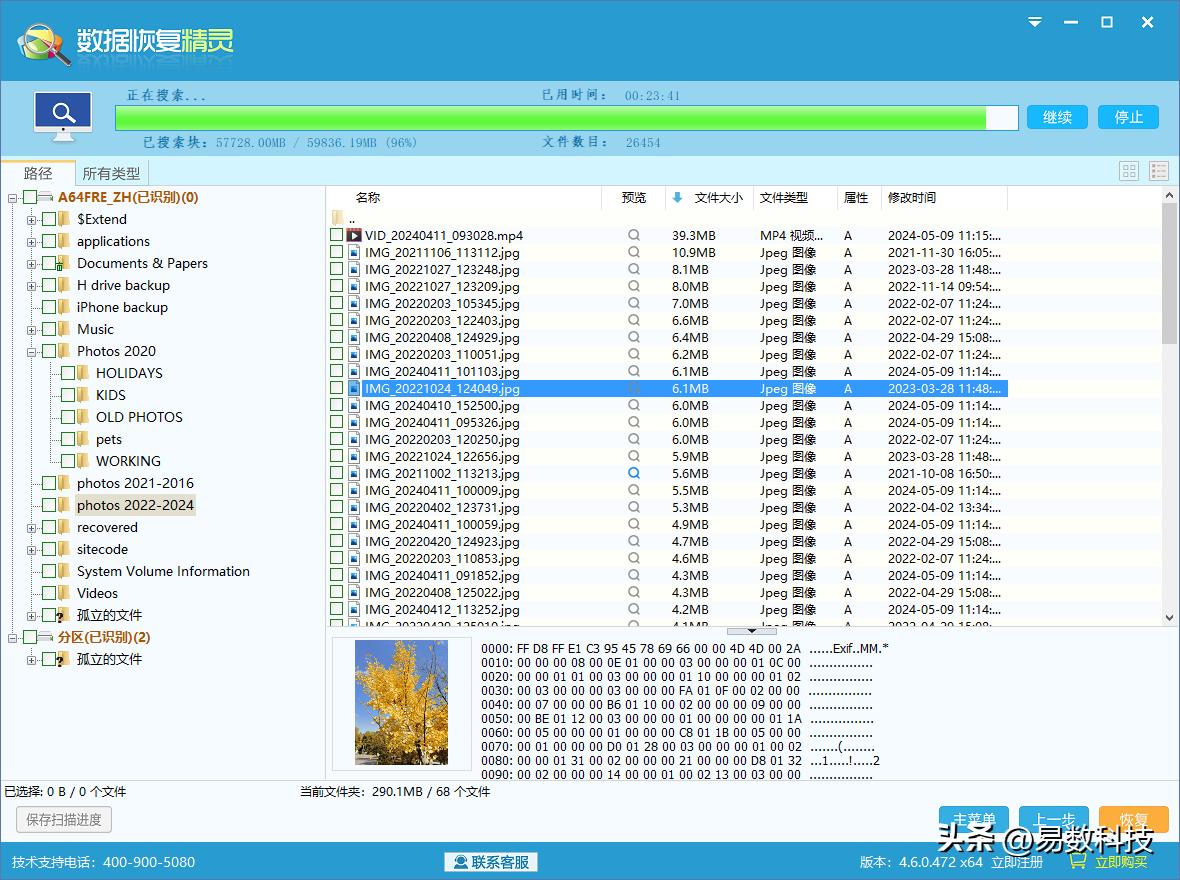Click the video file icon of VID_20240411_093028.mp4
The image size is (1180, 880).
[x=354, y=235]
